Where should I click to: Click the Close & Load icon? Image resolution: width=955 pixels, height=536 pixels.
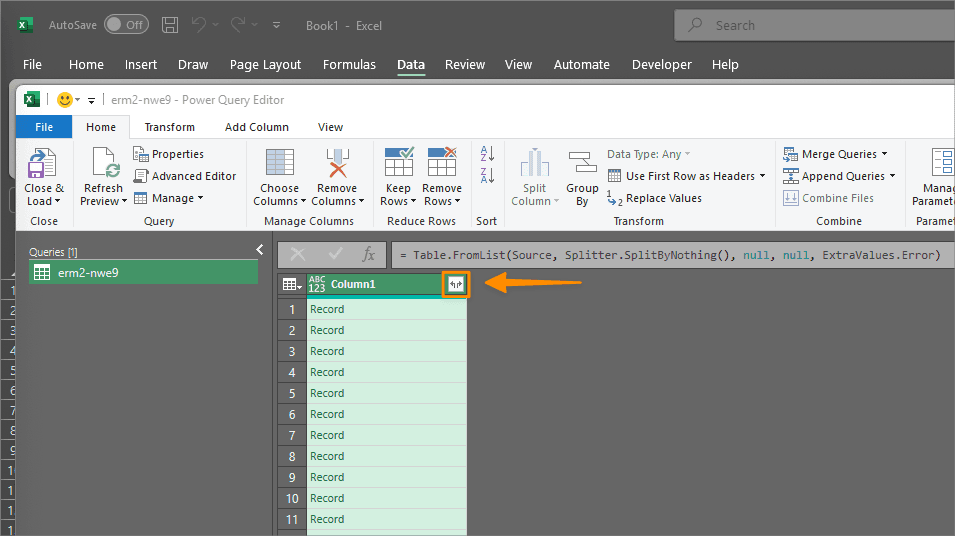(x=42, y=163)
